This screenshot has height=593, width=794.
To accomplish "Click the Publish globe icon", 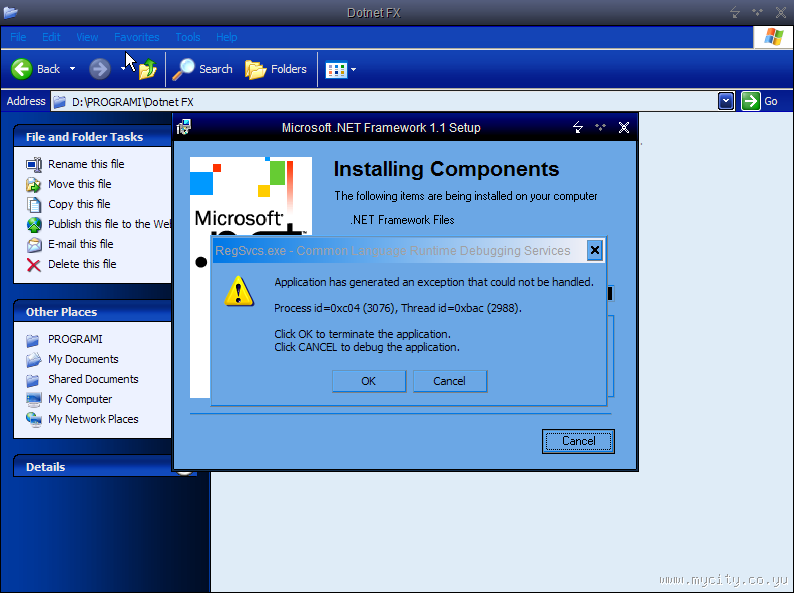I will [x=34, y=224].
